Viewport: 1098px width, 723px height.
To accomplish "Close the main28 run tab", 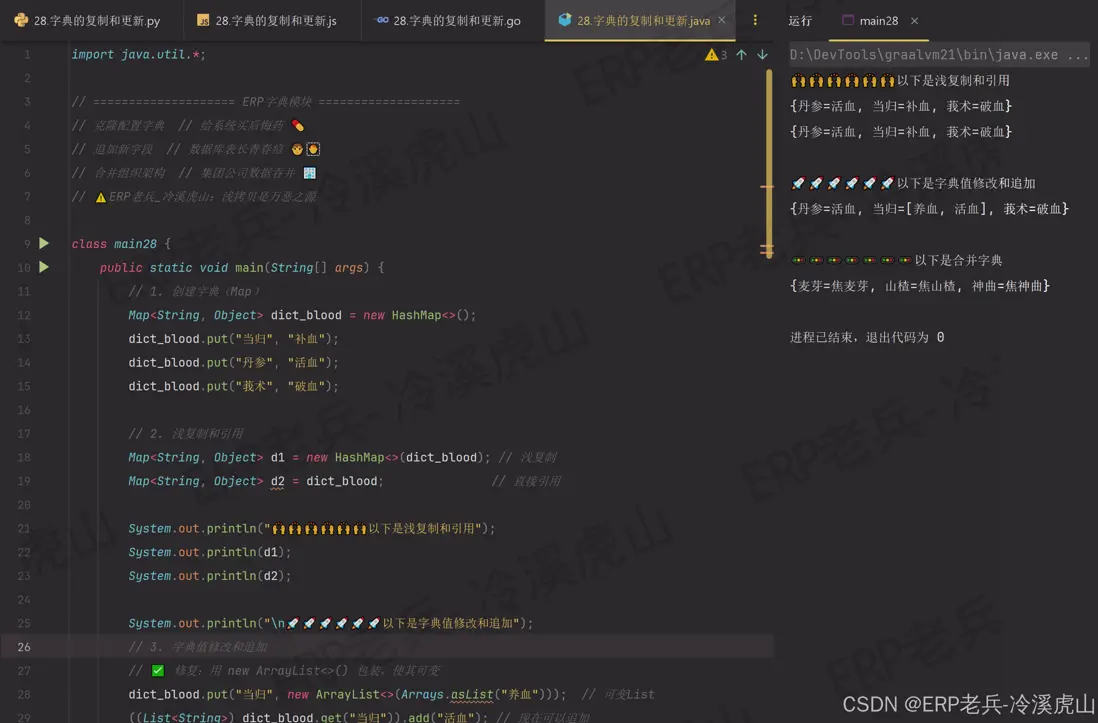I will pyautogui.click(x=915, y=21).
